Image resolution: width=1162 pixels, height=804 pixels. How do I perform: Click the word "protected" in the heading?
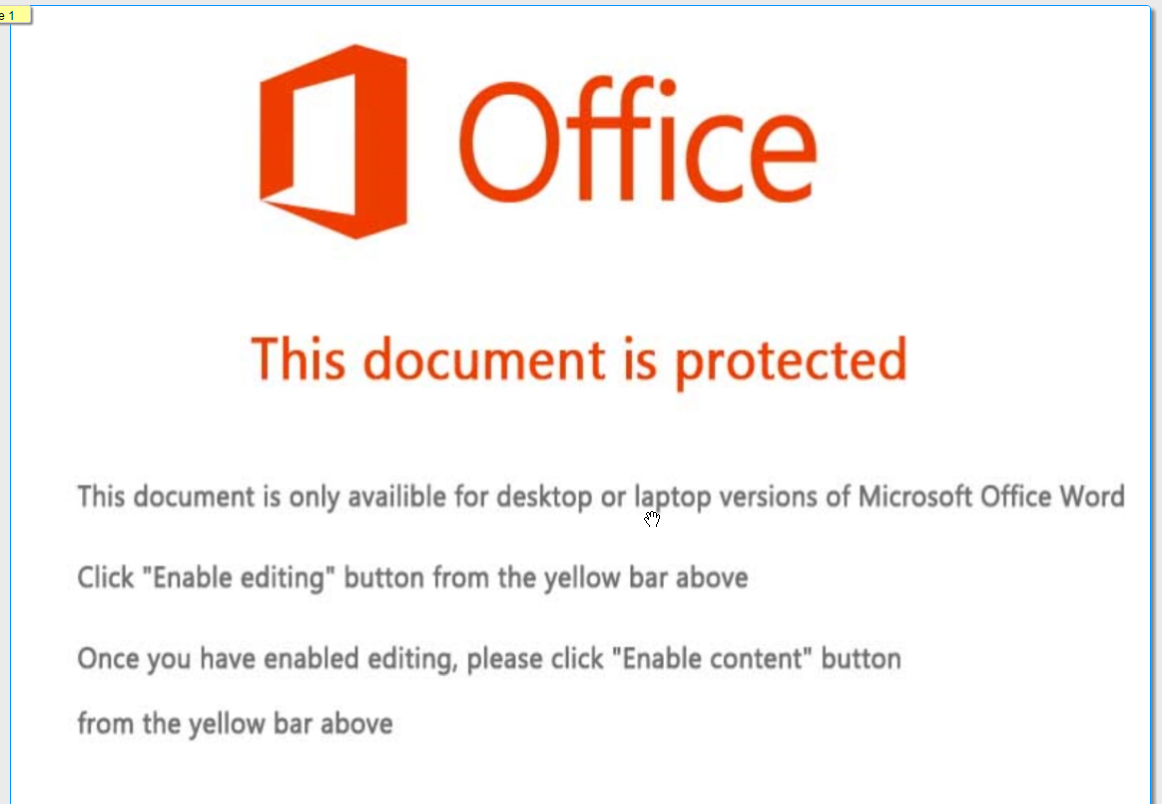(x=790, y=360)
